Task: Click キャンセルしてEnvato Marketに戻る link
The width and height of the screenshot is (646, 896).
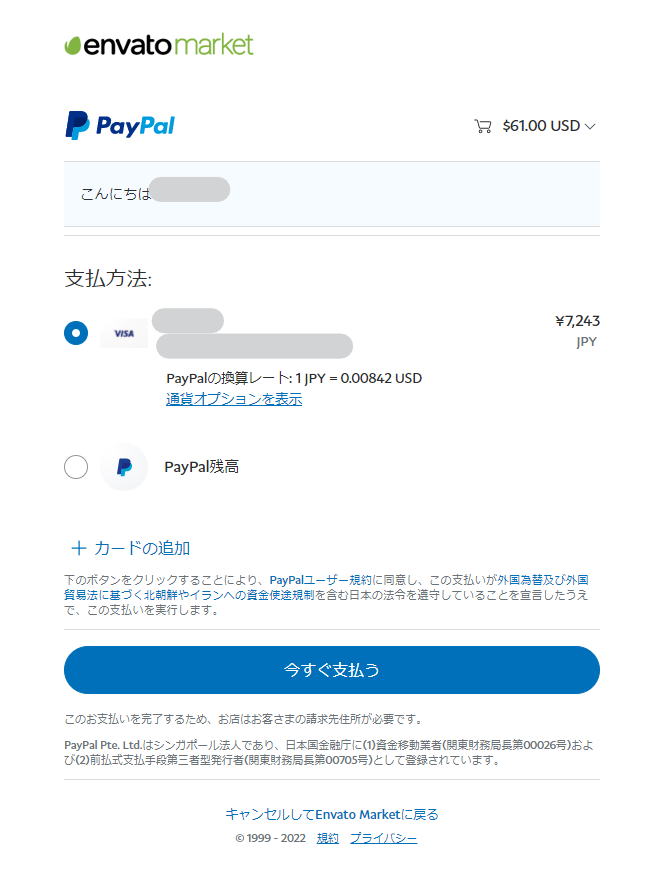Action: [x=332, y=814]
